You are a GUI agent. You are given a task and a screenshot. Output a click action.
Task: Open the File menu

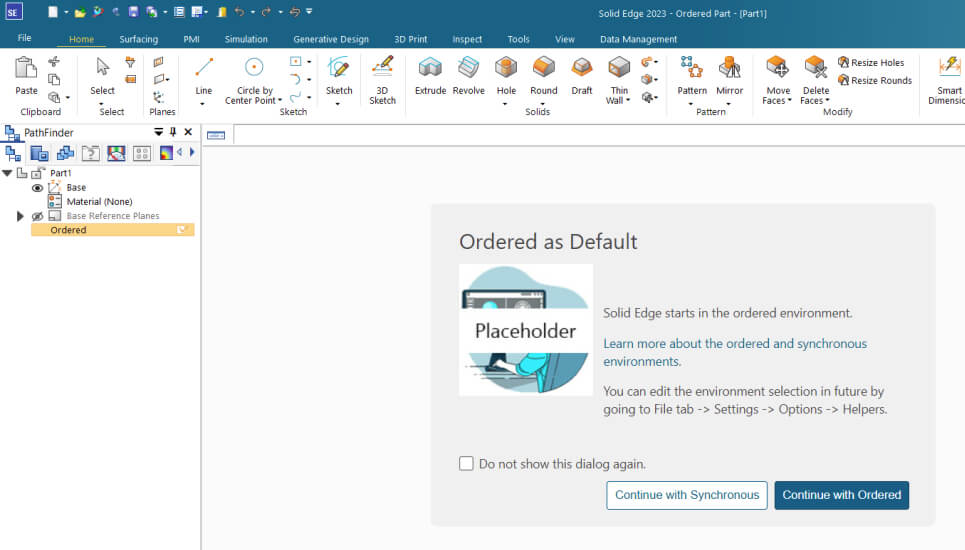[25, 38]
